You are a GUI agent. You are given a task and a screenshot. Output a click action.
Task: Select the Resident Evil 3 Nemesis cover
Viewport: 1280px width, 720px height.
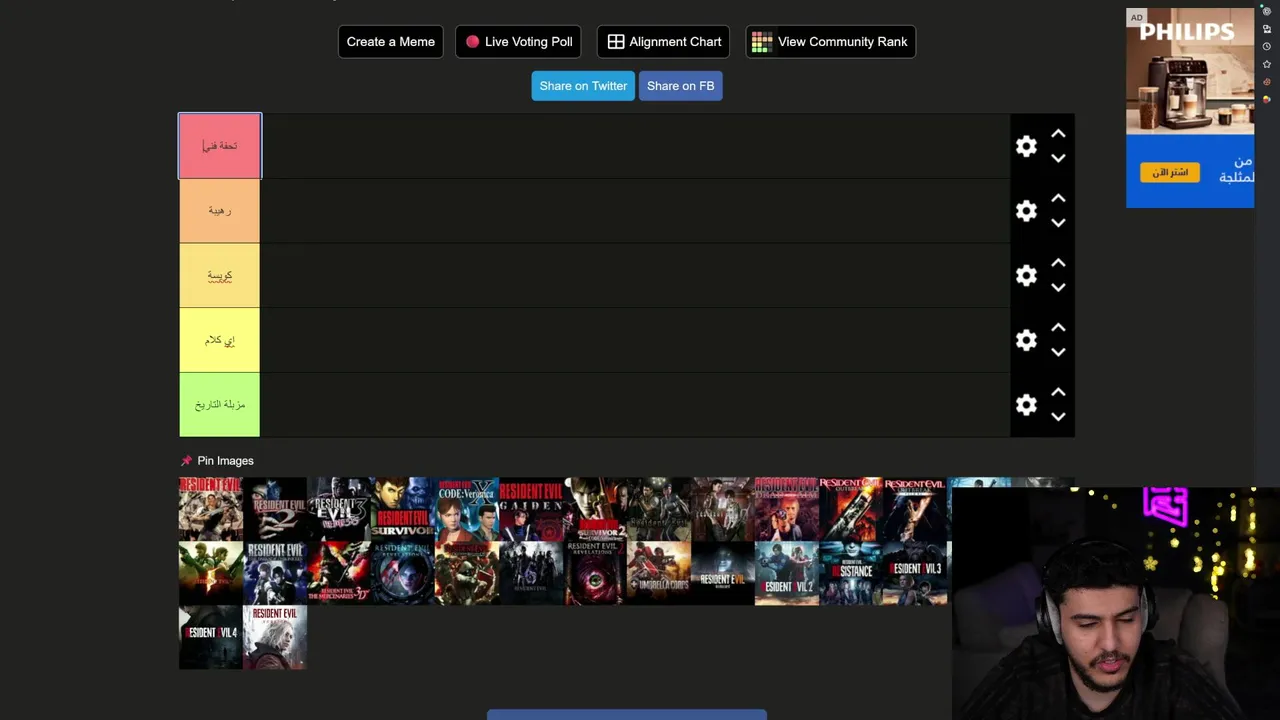click(339, 509)
